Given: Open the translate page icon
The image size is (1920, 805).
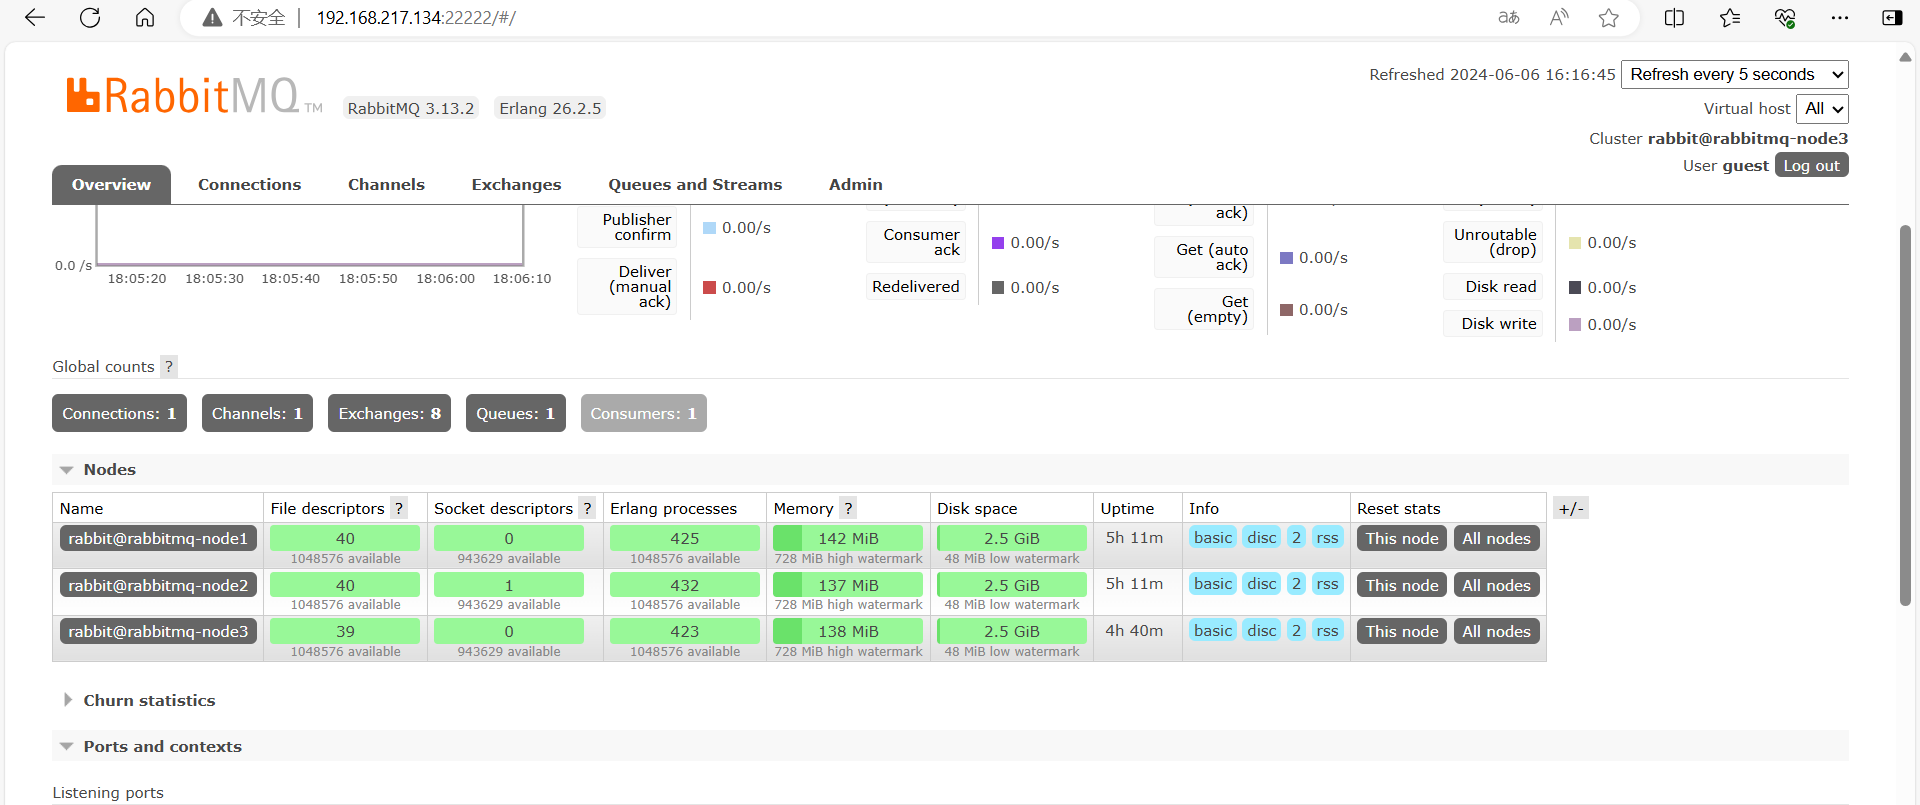Looking at the screenshot, I should point(1509,17).
